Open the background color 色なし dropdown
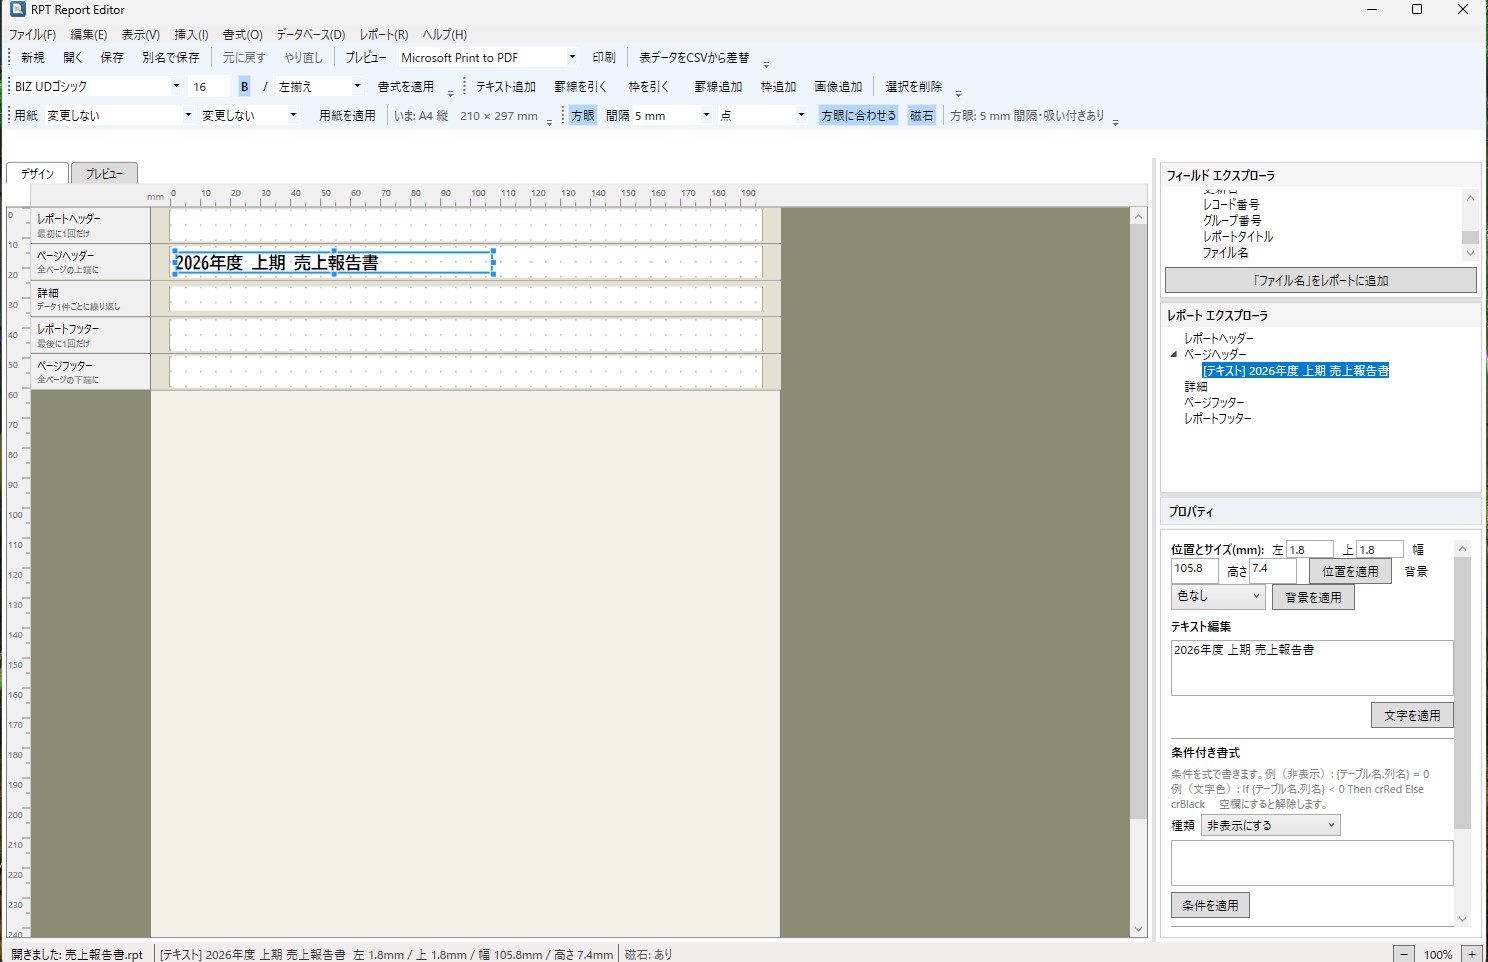This screenshot has height=962, width=1488. [1218, 597]
